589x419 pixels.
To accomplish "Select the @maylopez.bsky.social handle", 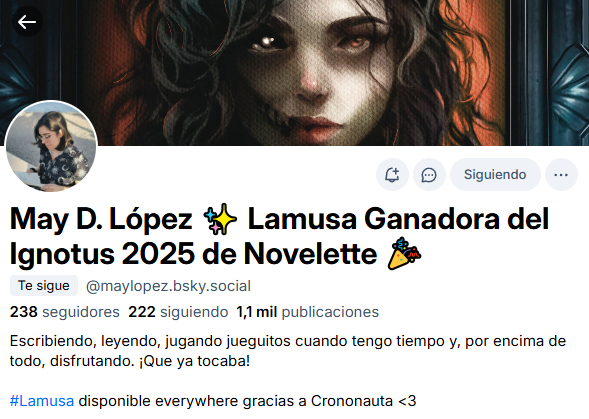I will [168, 286].
